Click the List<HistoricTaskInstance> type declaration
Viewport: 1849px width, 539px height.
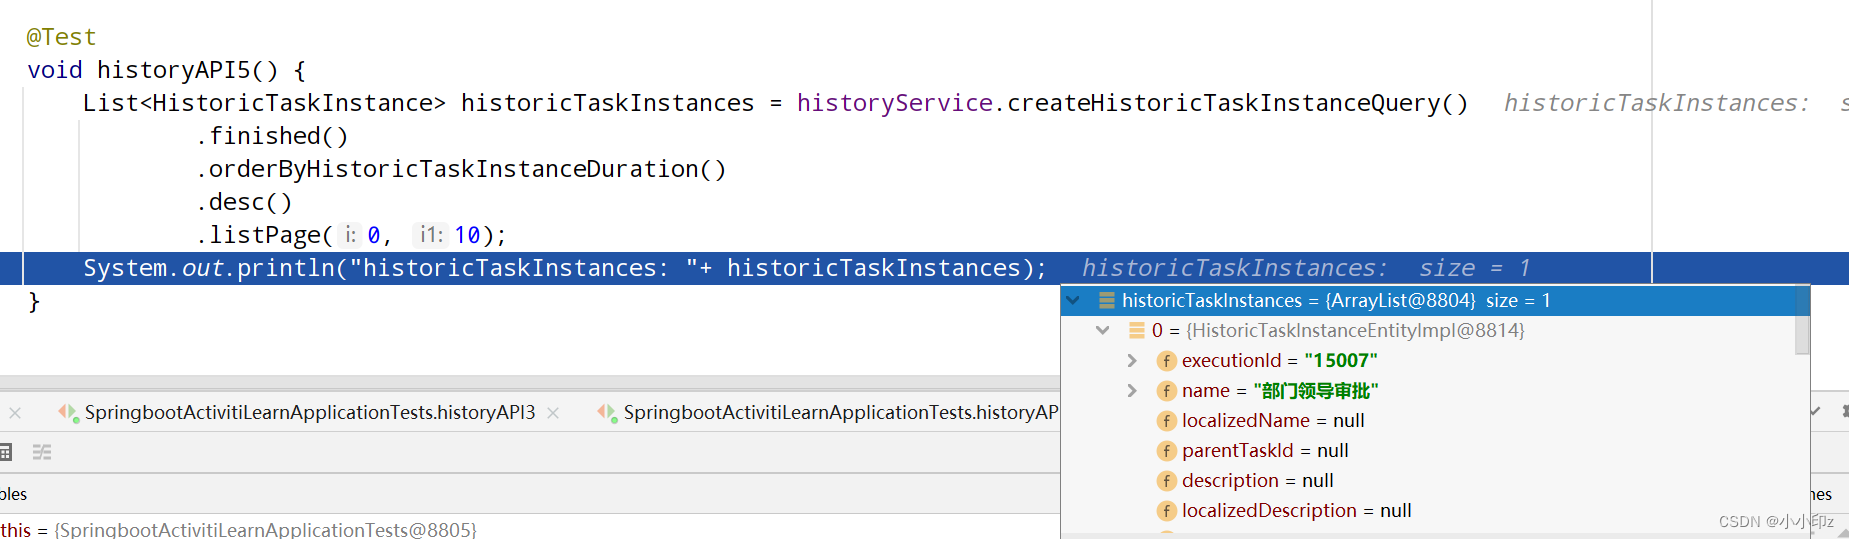tap(264, 103)
